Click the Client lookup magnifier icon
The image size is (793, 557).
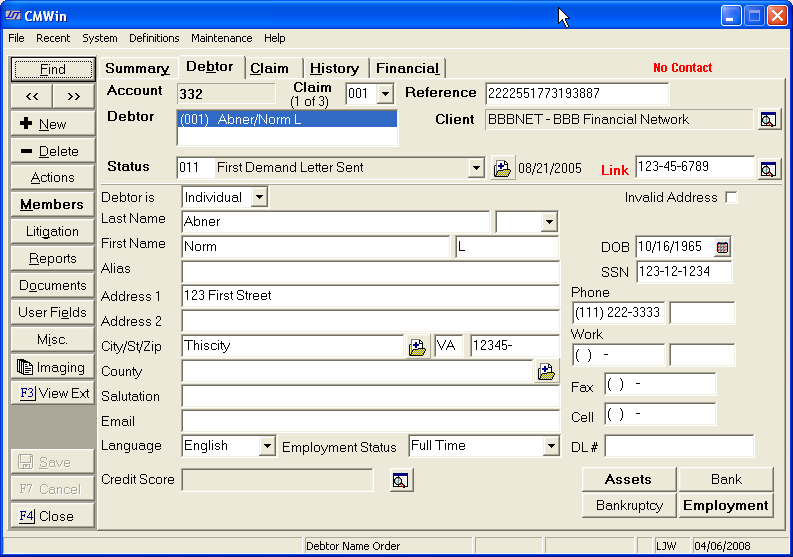(x=767, y=120)
